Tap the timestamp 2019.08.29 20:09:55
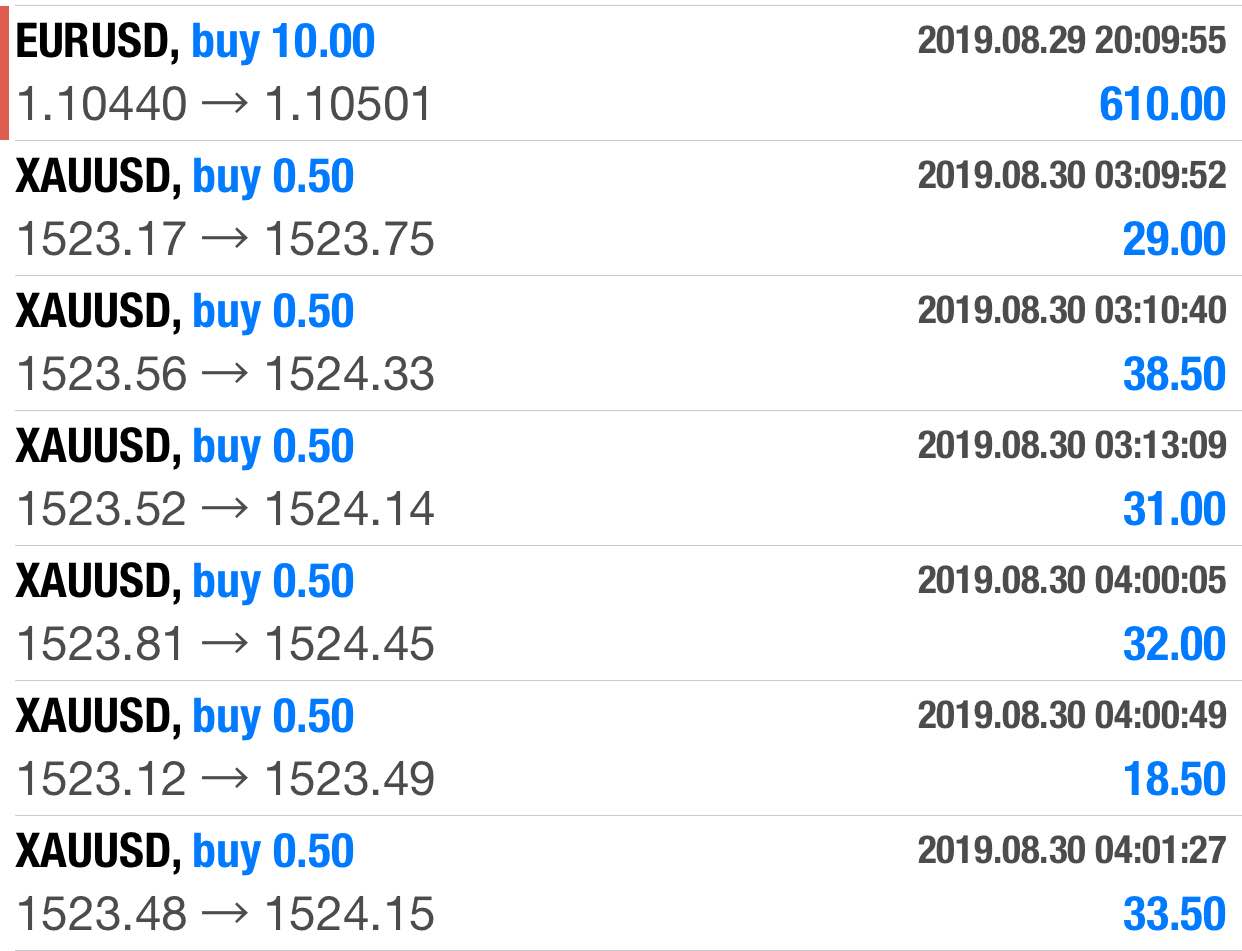 1071,41
